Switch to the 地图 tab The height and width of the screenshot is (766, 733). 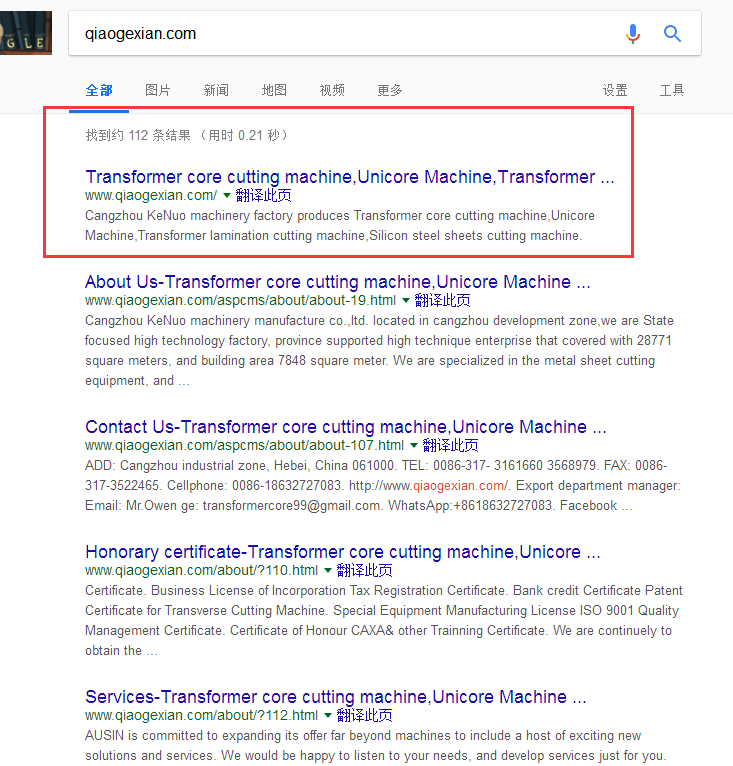(274, 90)
